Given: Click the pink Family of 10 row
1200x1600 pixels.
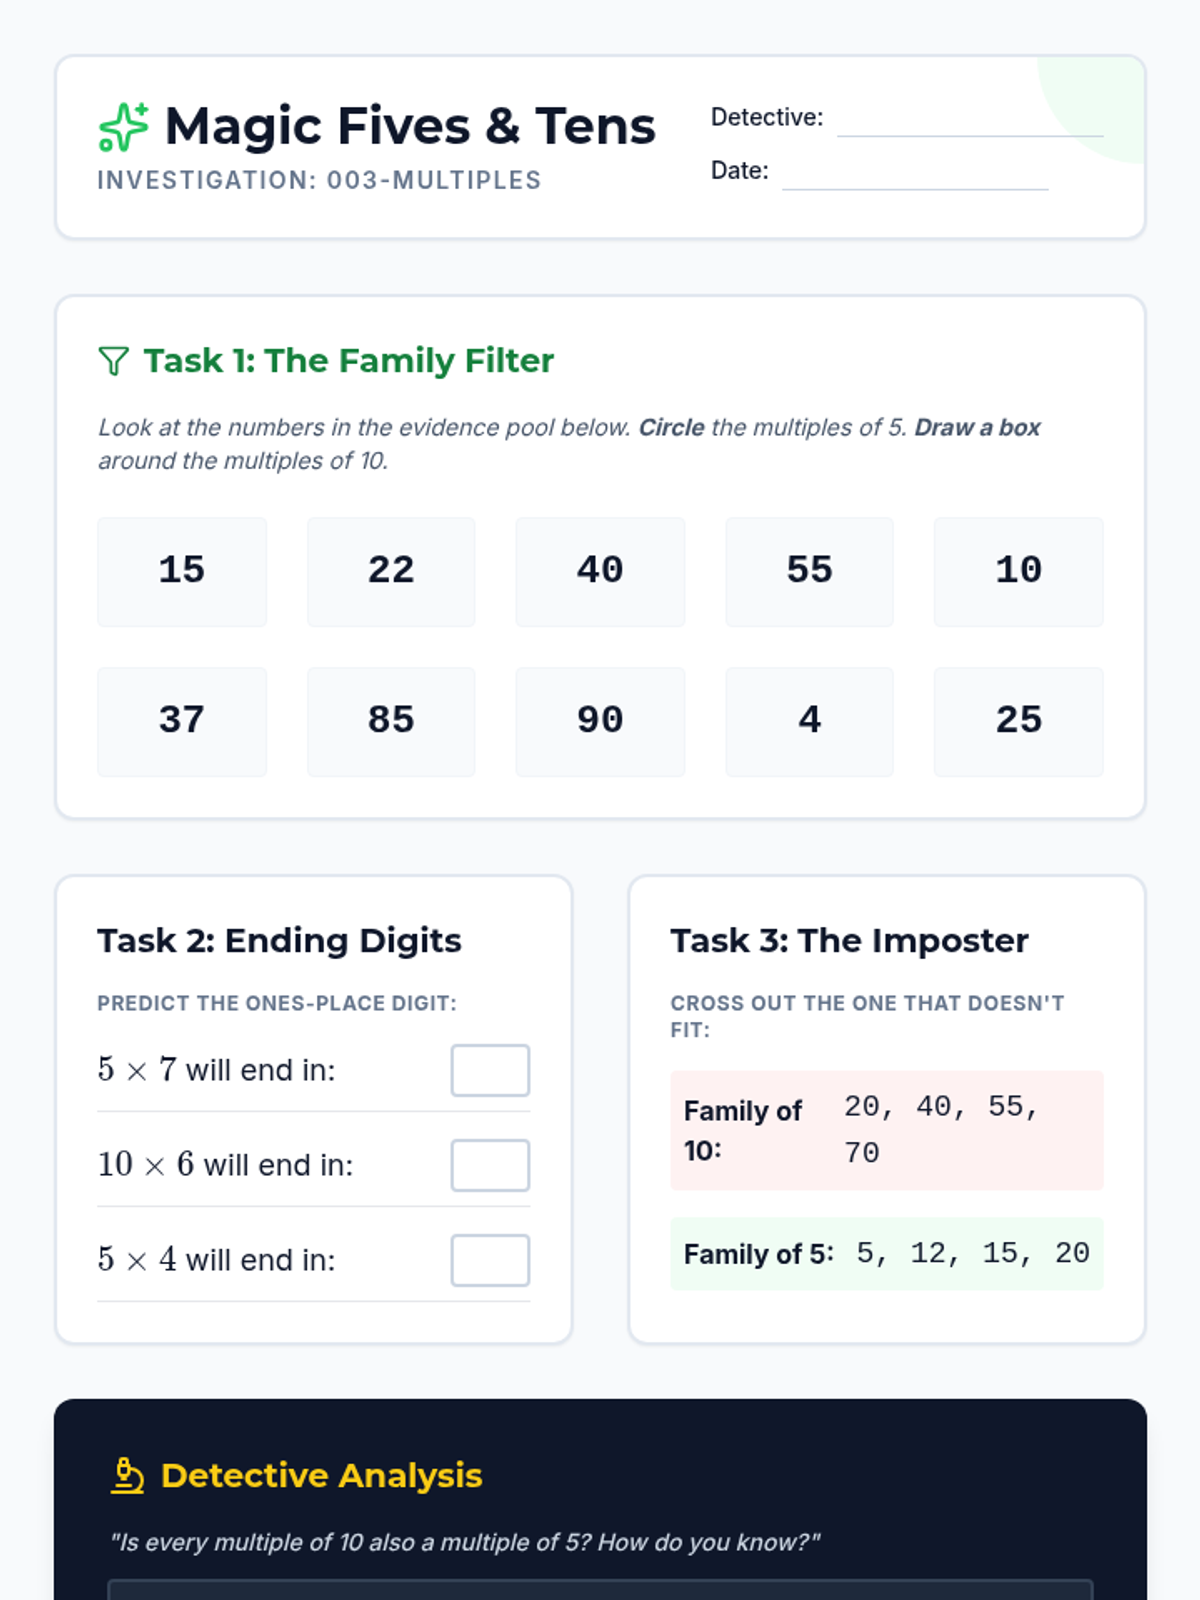Looking at the screenshot, I should tap(886, 1130).
